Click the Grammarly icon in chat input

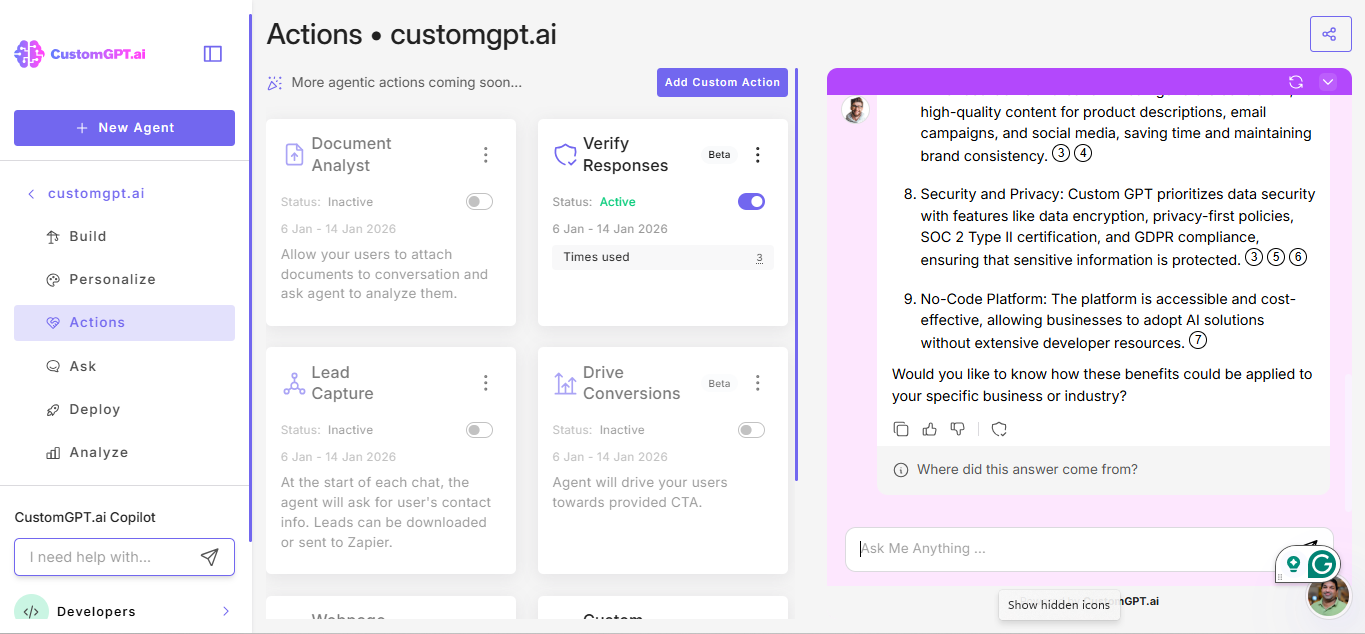[x=1322, y=564]
